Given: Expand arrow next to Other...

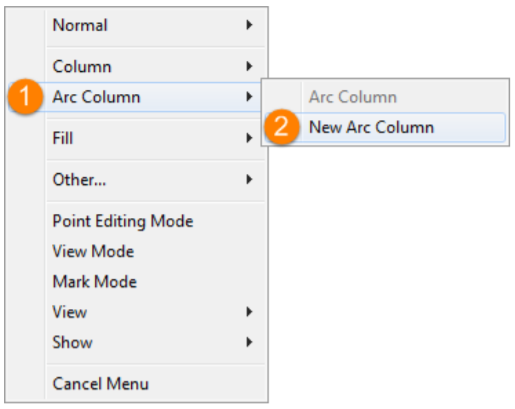Looking at the screenshot, I should [x=249, y=179].
